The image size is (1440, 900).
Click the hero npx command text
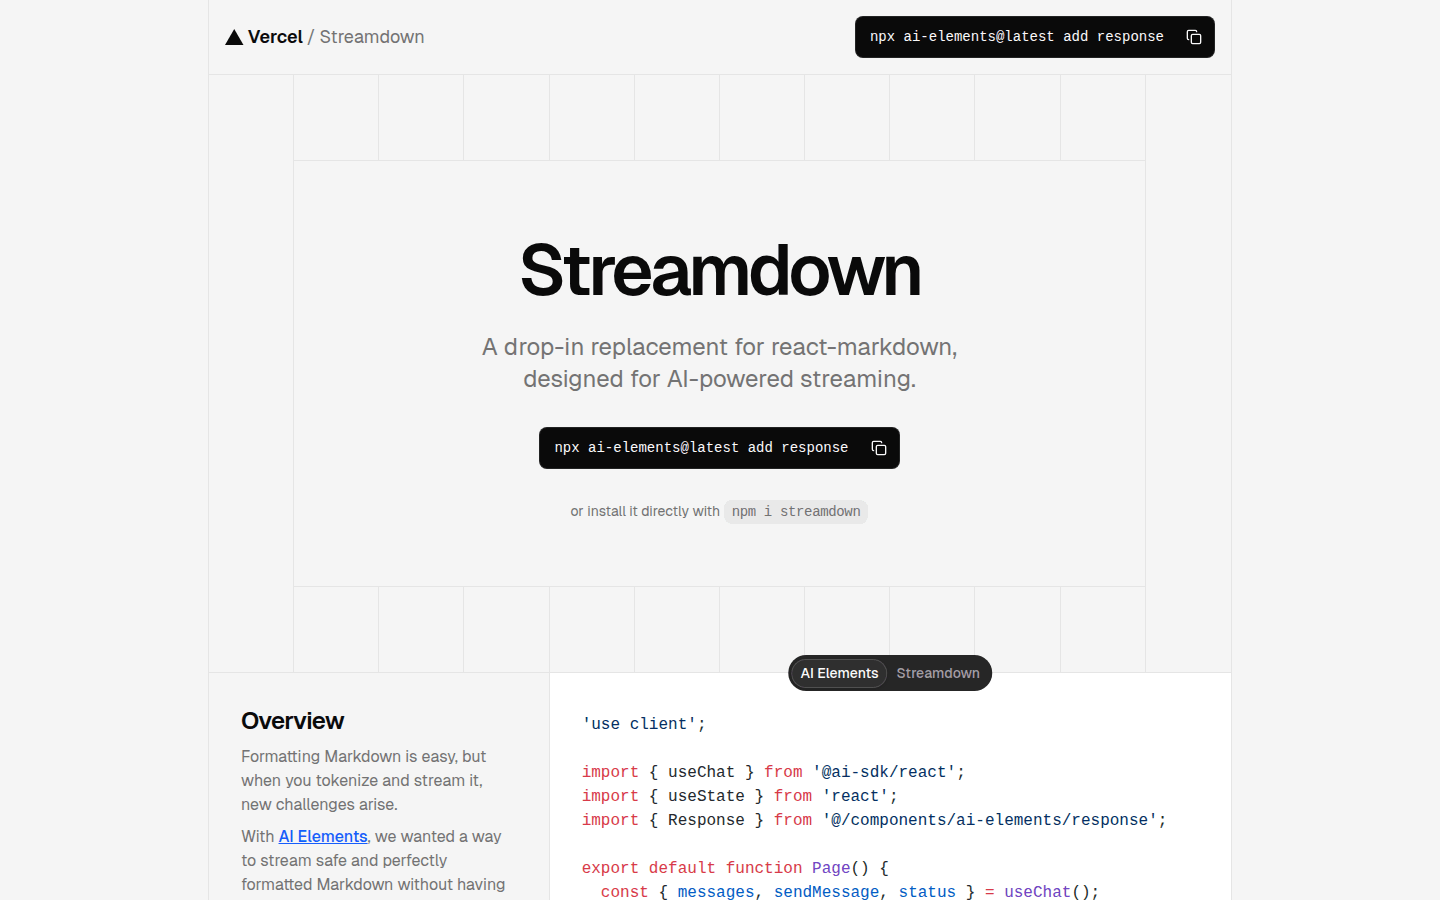[x=701, y=448]
